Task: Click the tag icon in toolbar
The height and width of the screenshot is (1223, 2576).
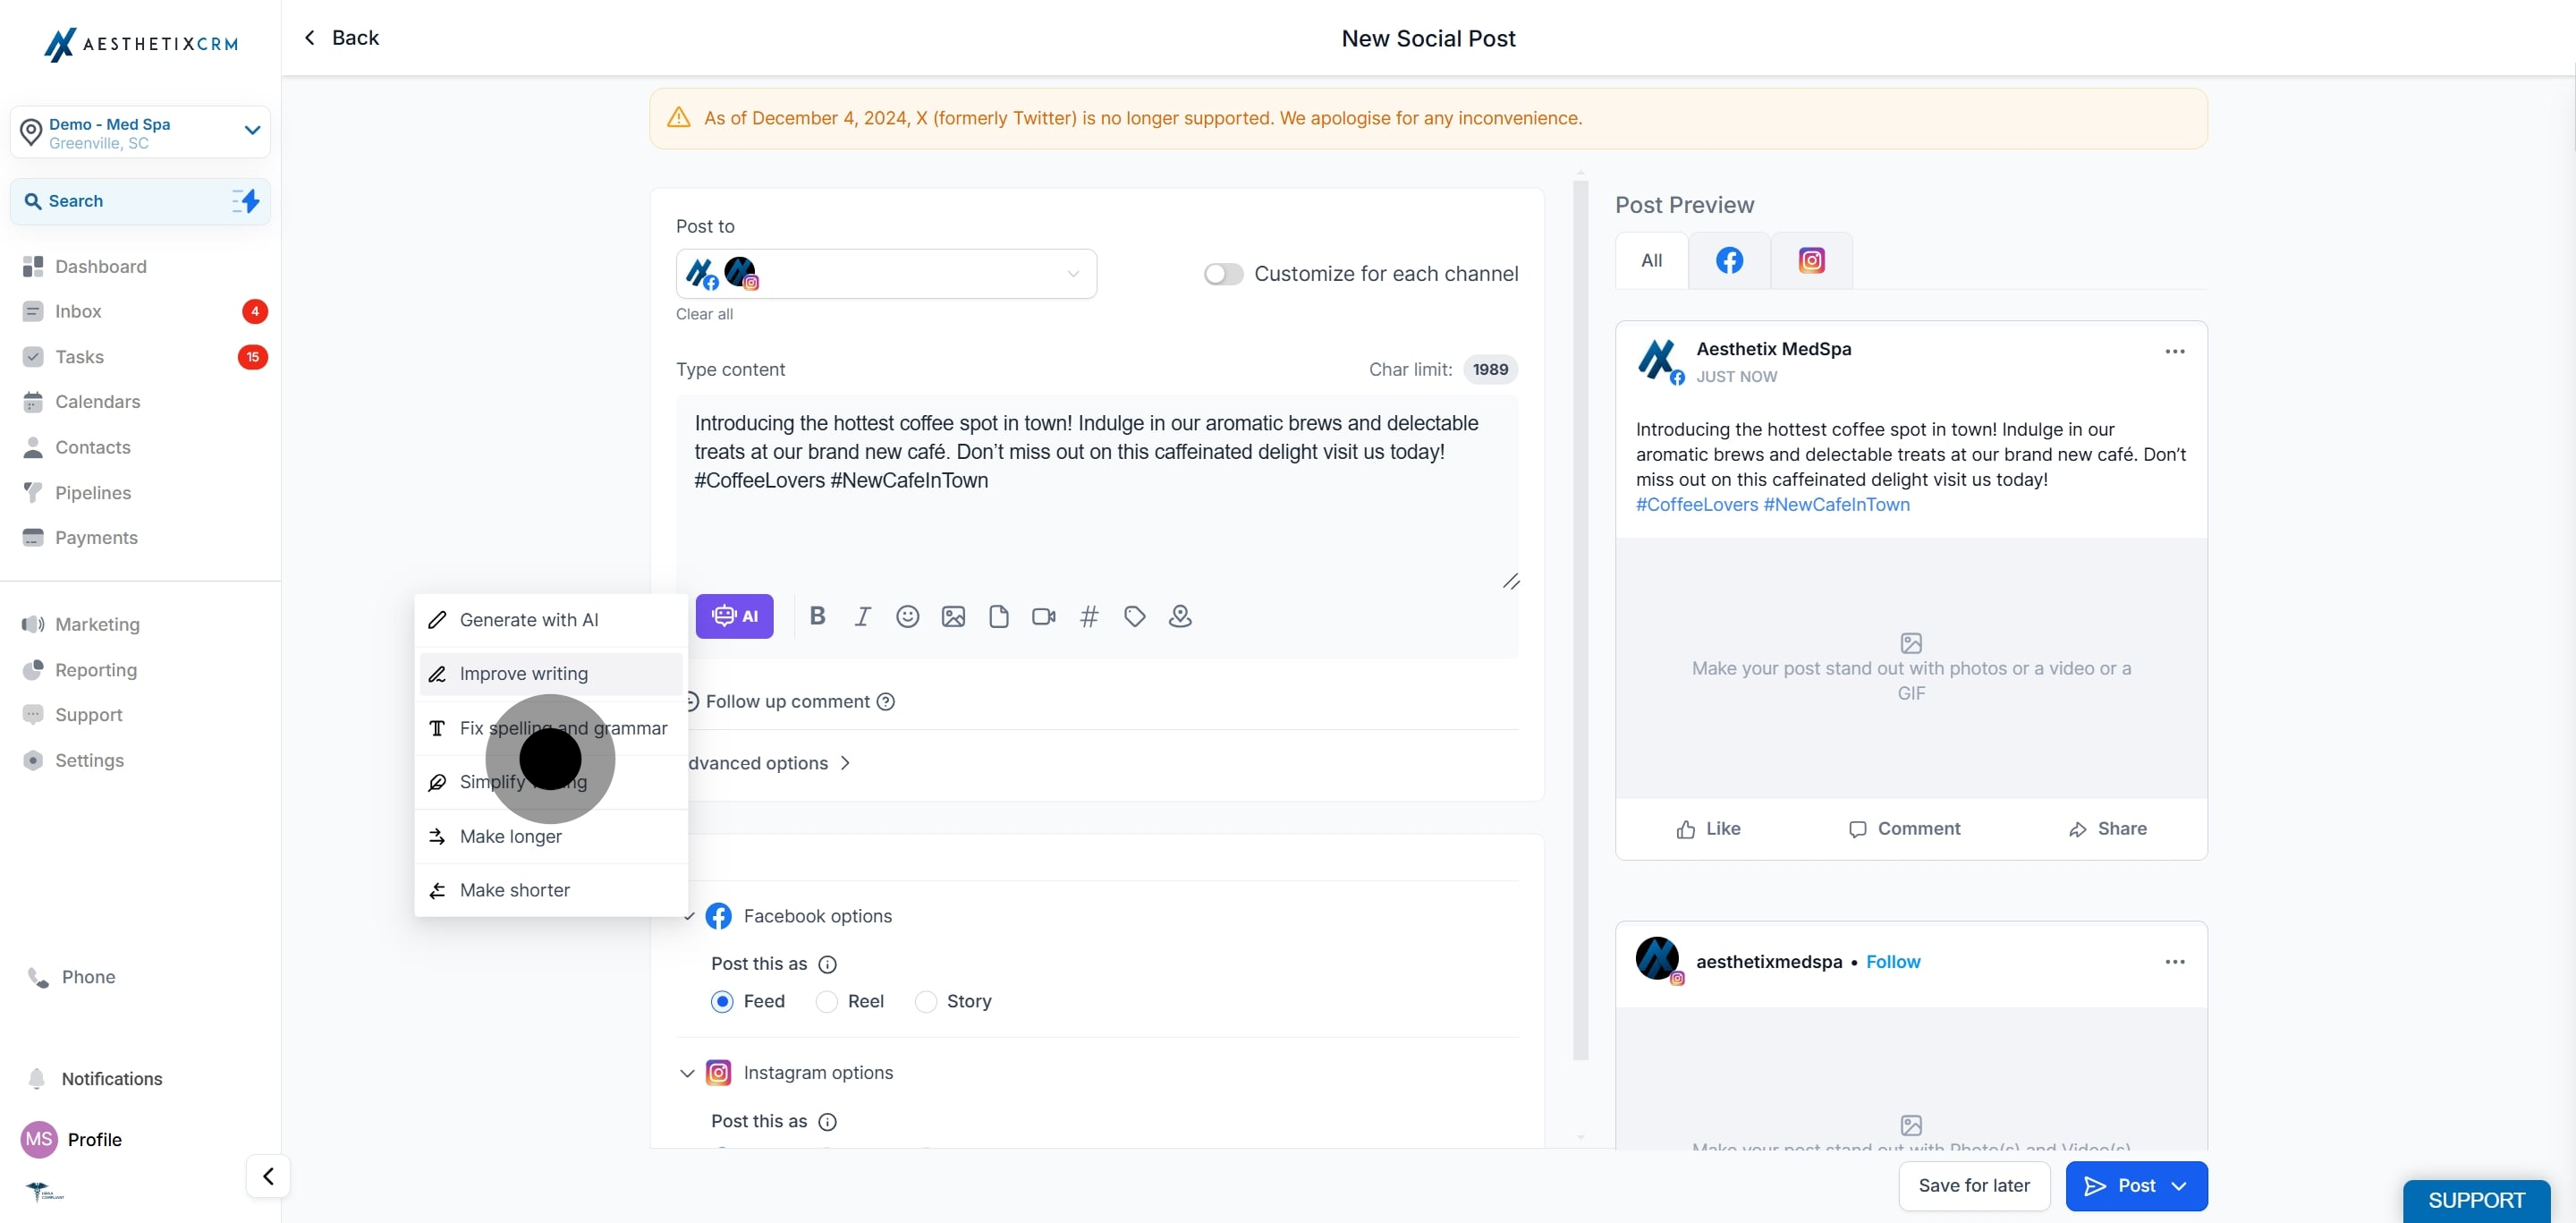Action: point(1134,616)
